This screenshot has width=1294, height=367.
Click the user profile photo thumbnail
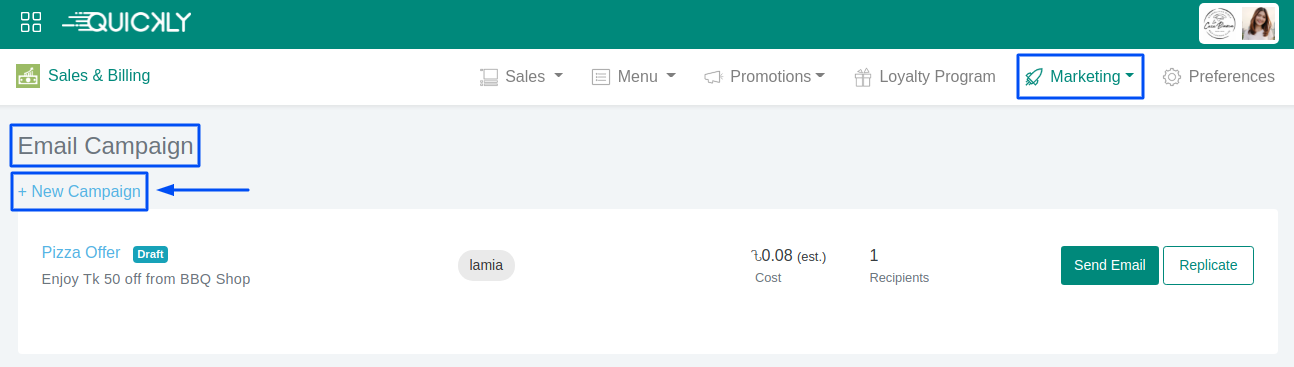[1259, 23]
